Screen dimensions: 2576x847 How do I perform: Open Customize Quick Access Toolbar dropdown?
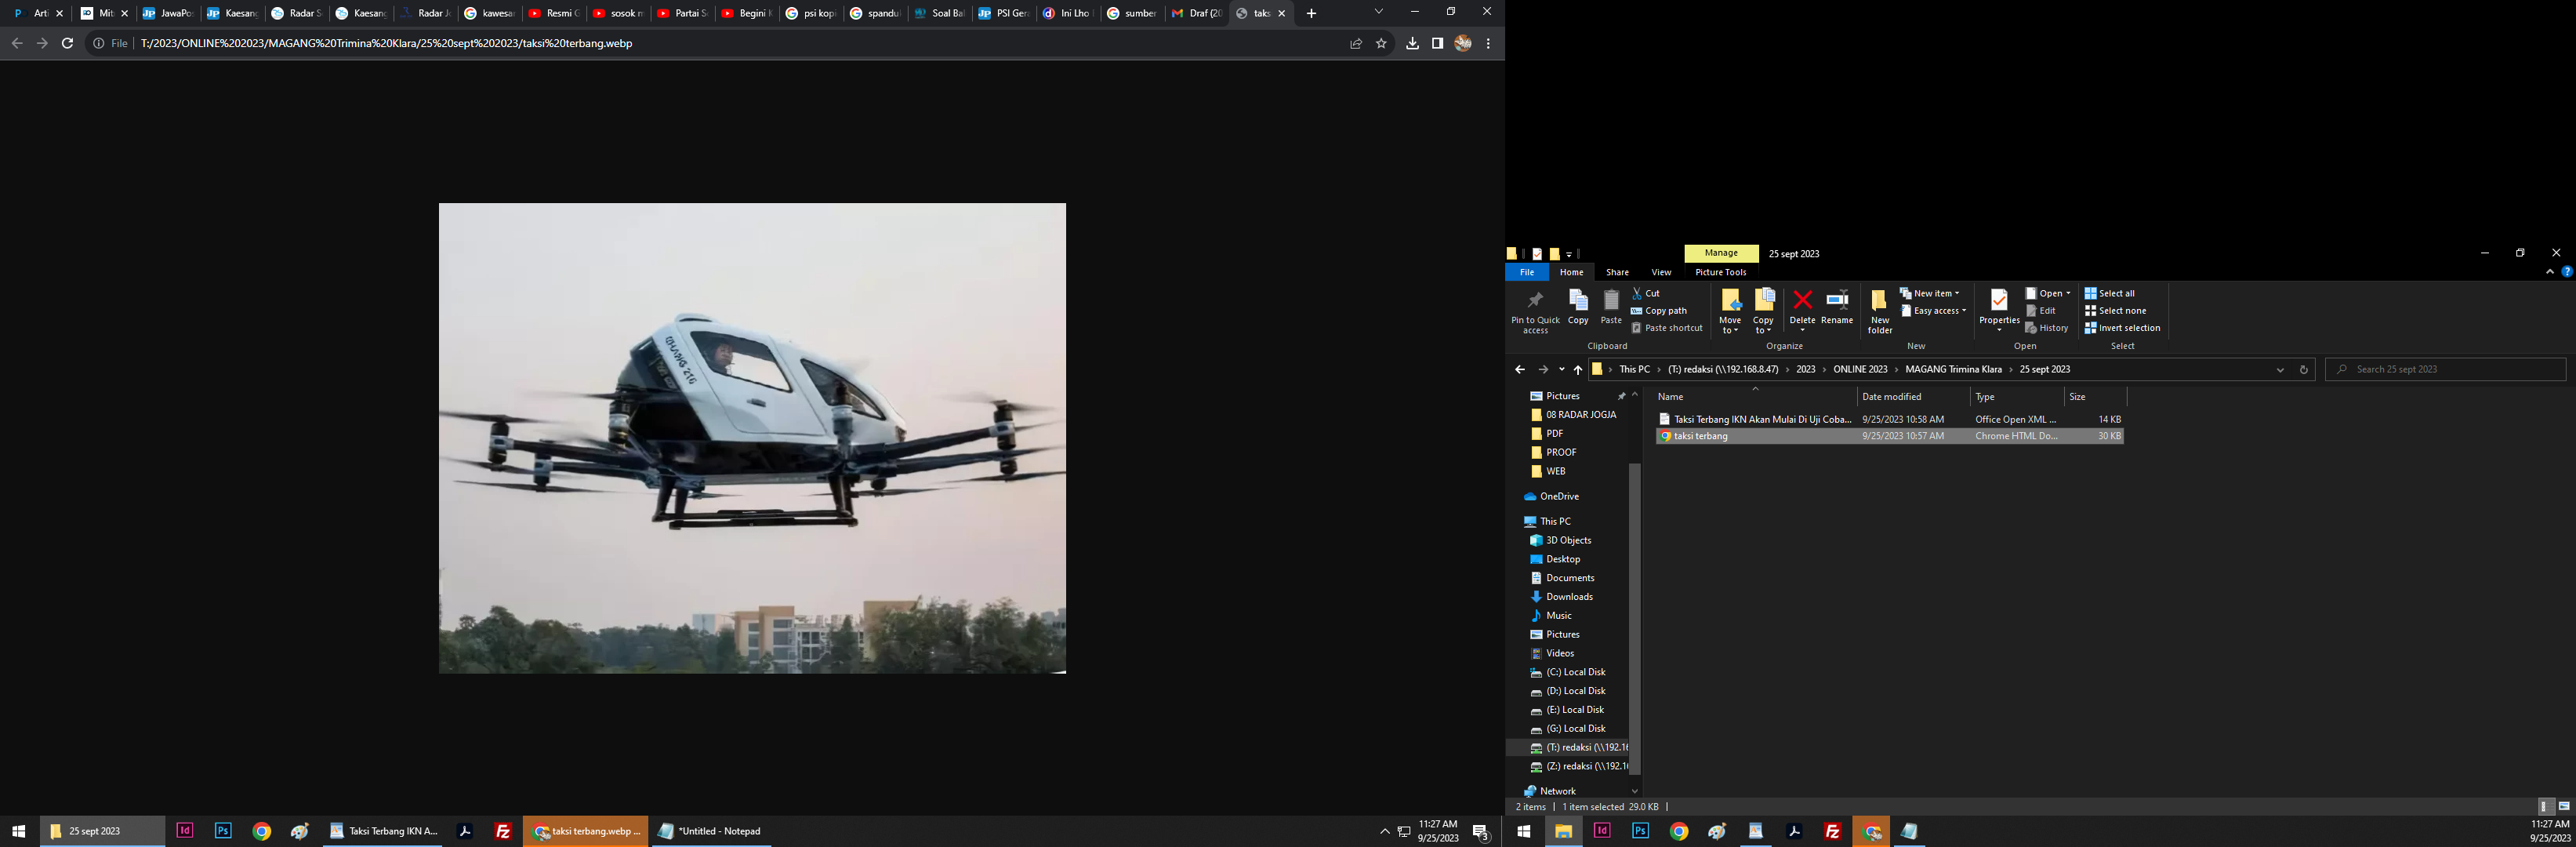click(1569, 254)
